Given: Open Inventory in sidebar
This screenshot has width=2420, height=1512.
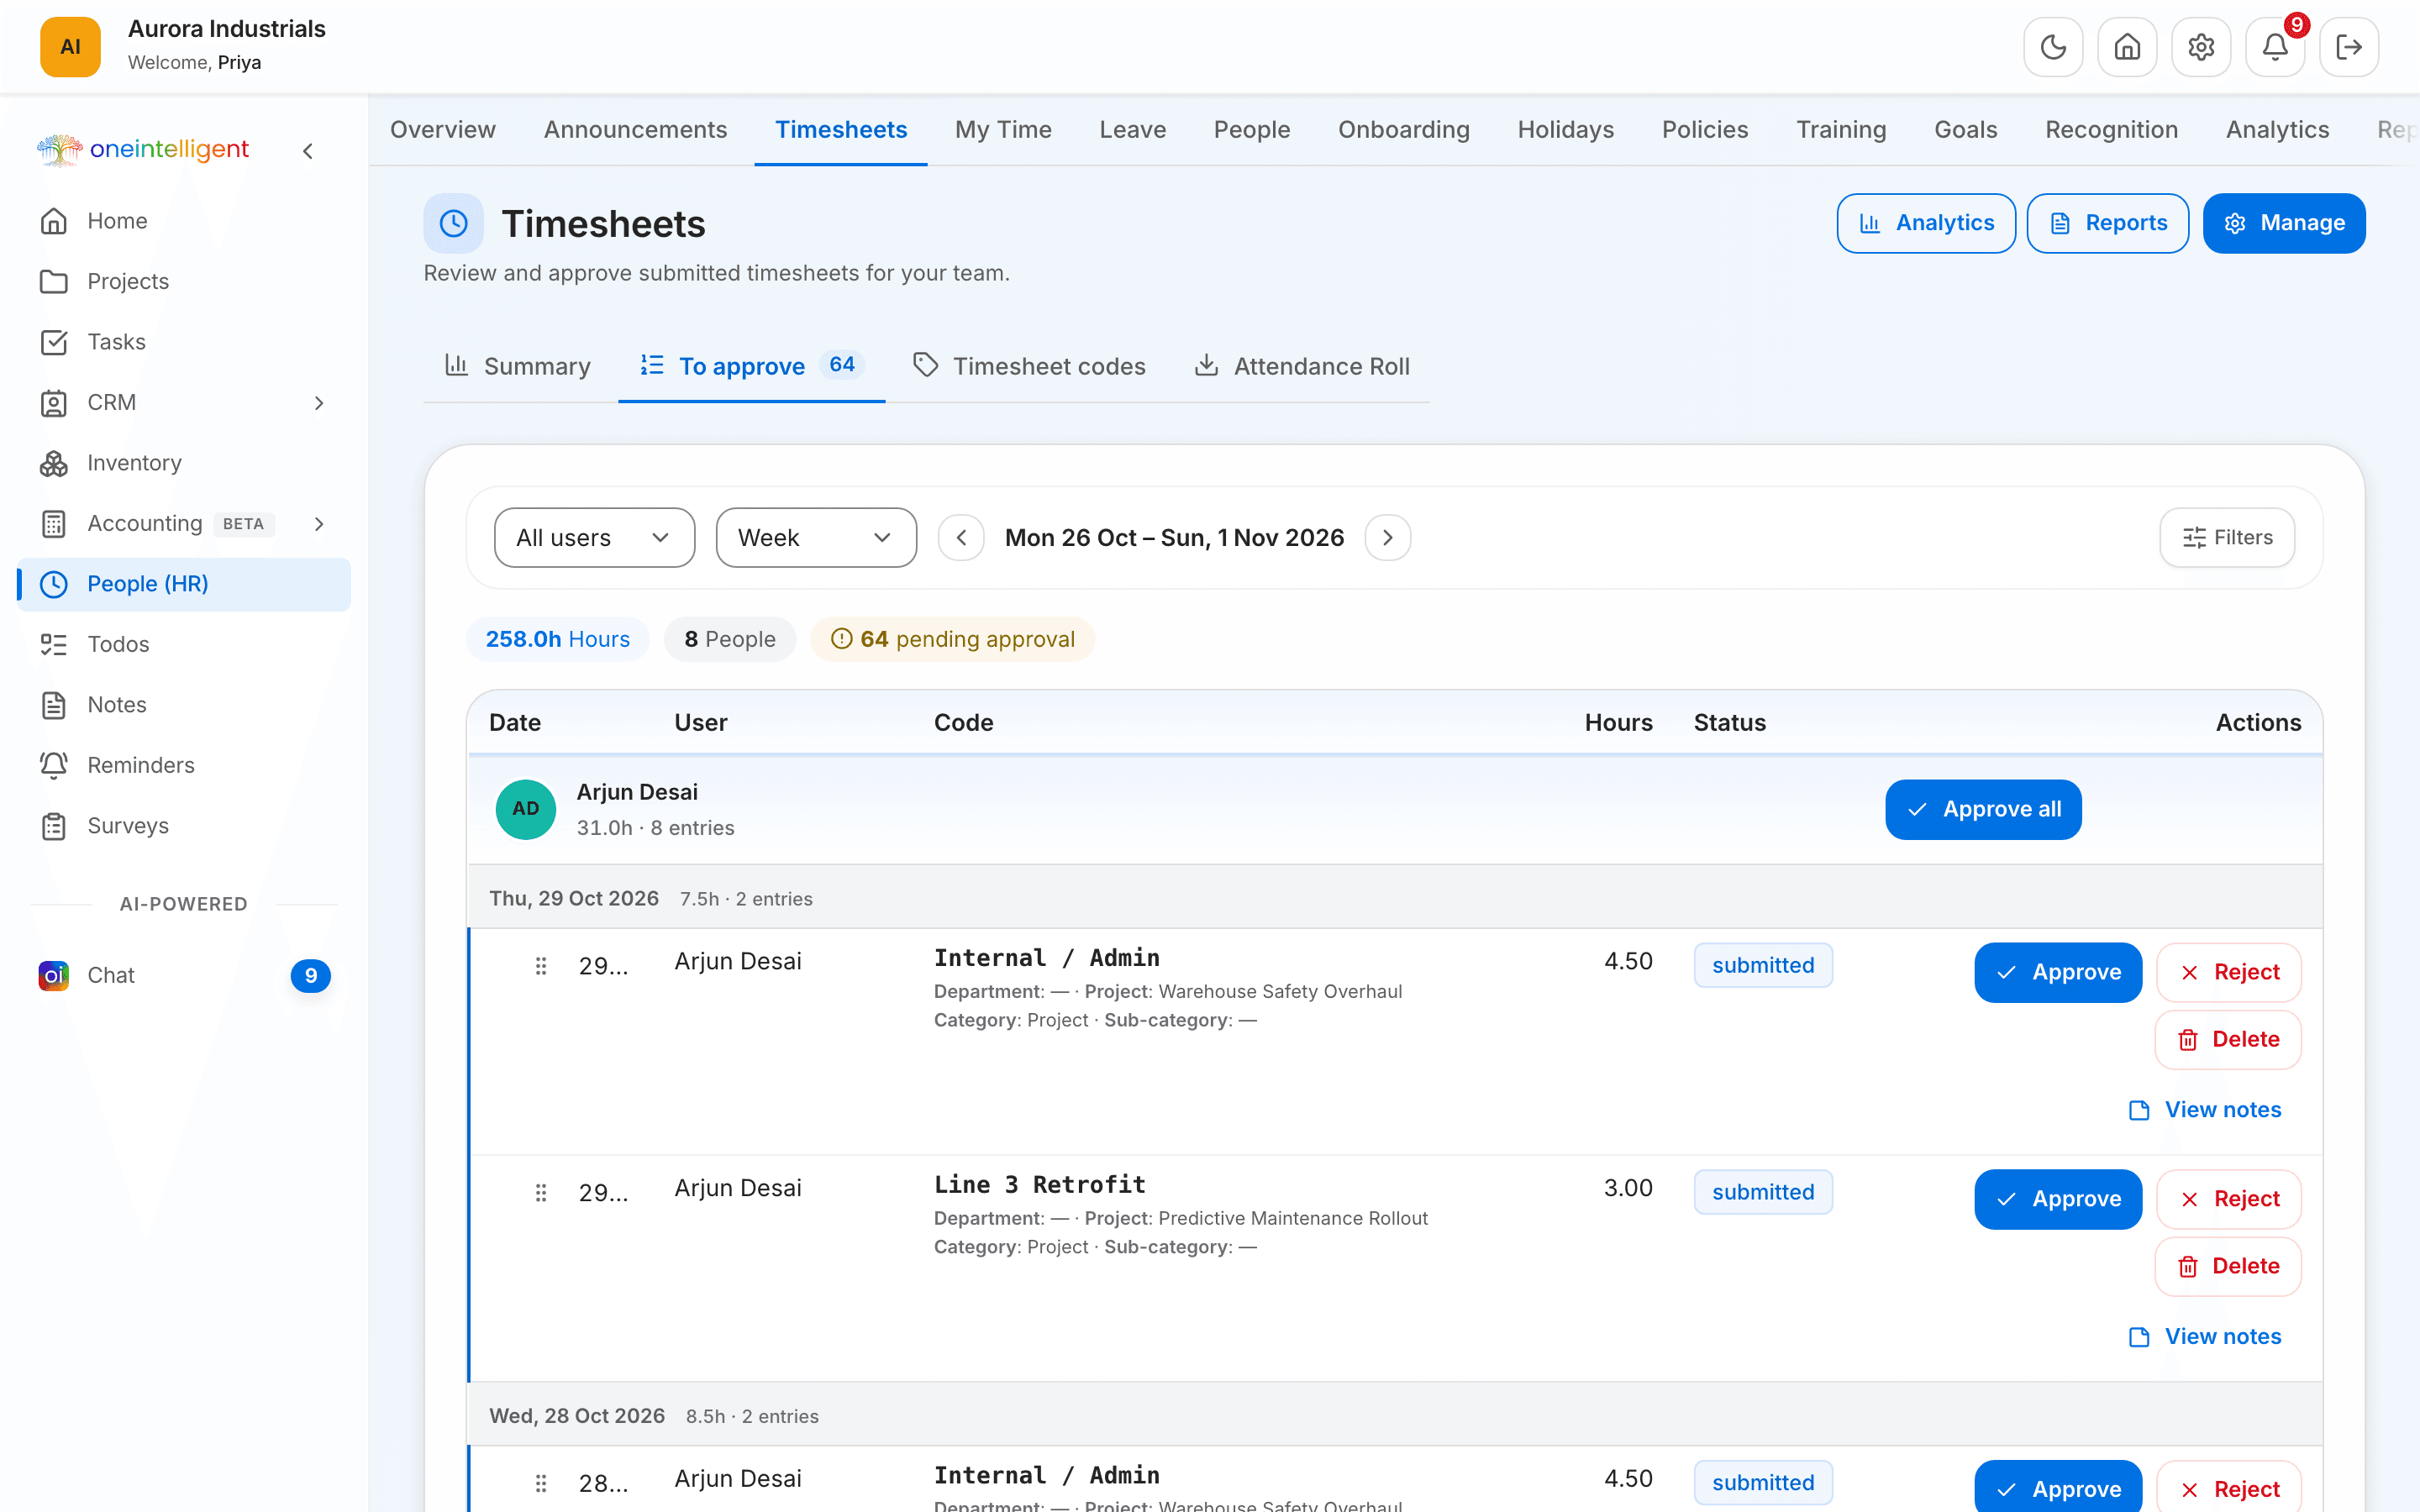Looking at the screenshot, I should click(x=185, y=463).
